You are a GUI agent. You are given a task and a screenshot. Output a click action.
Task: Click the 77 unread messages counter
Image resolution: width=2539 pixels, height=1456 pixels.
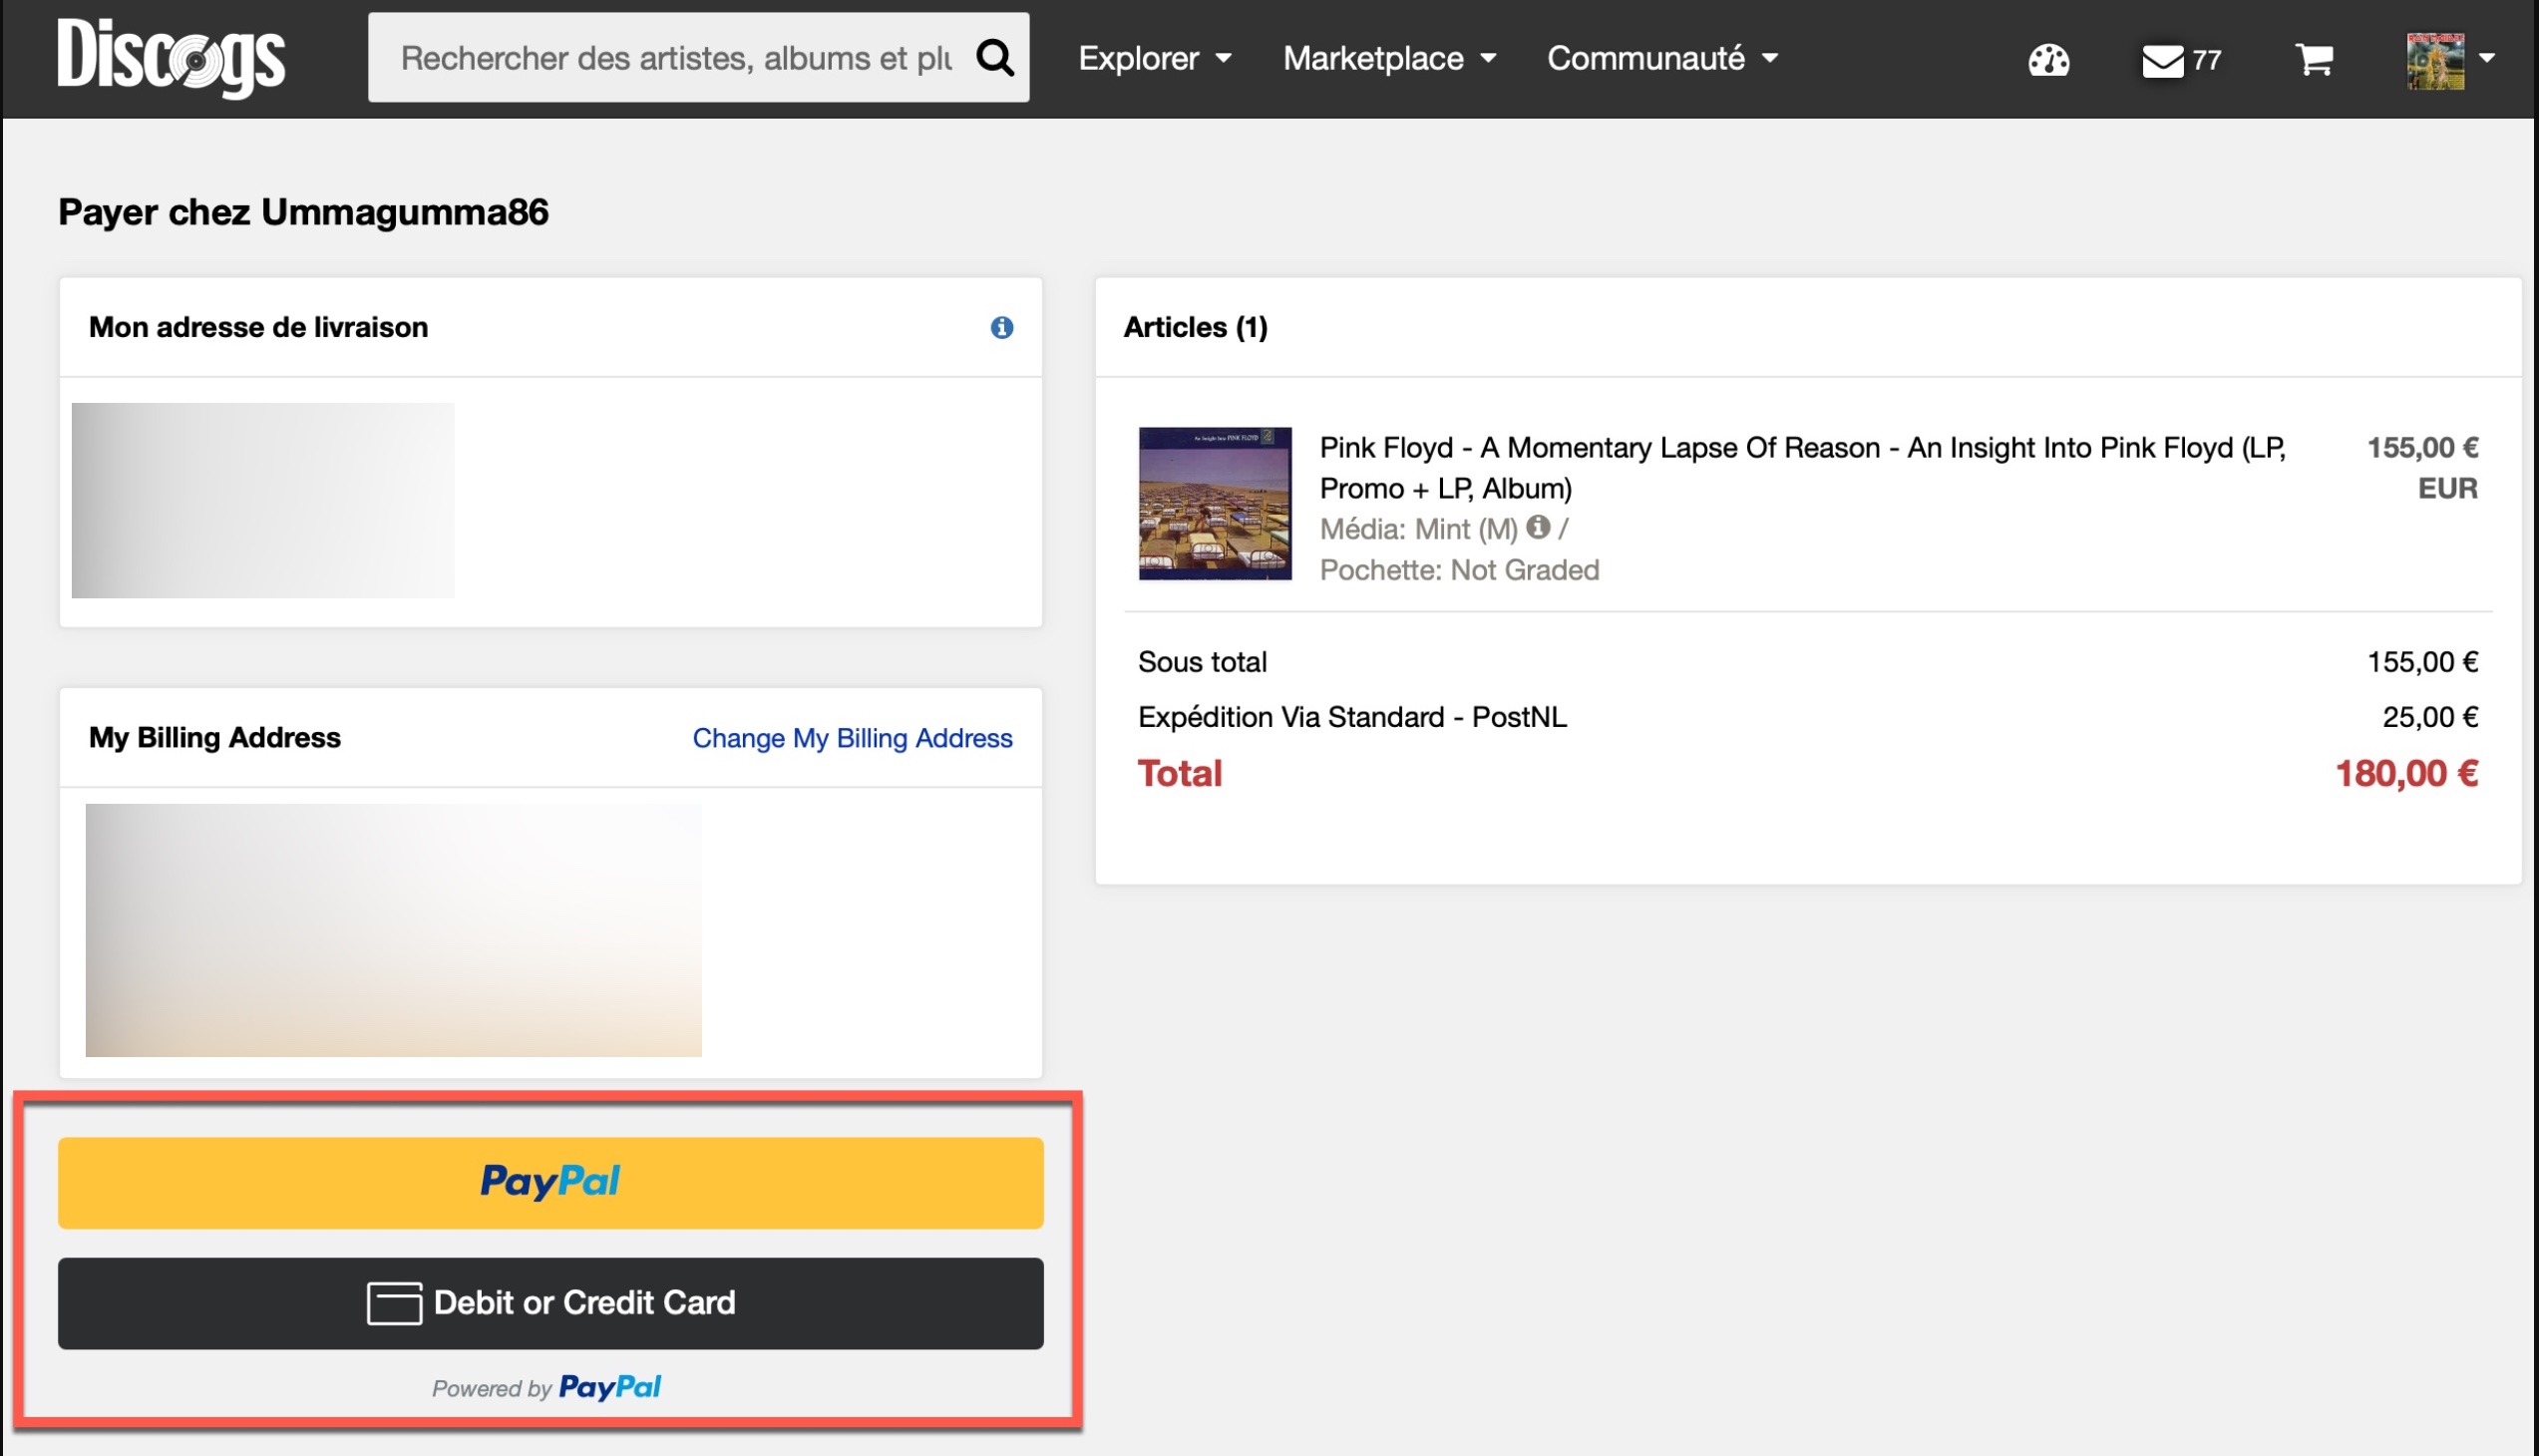click(2207, 61)
